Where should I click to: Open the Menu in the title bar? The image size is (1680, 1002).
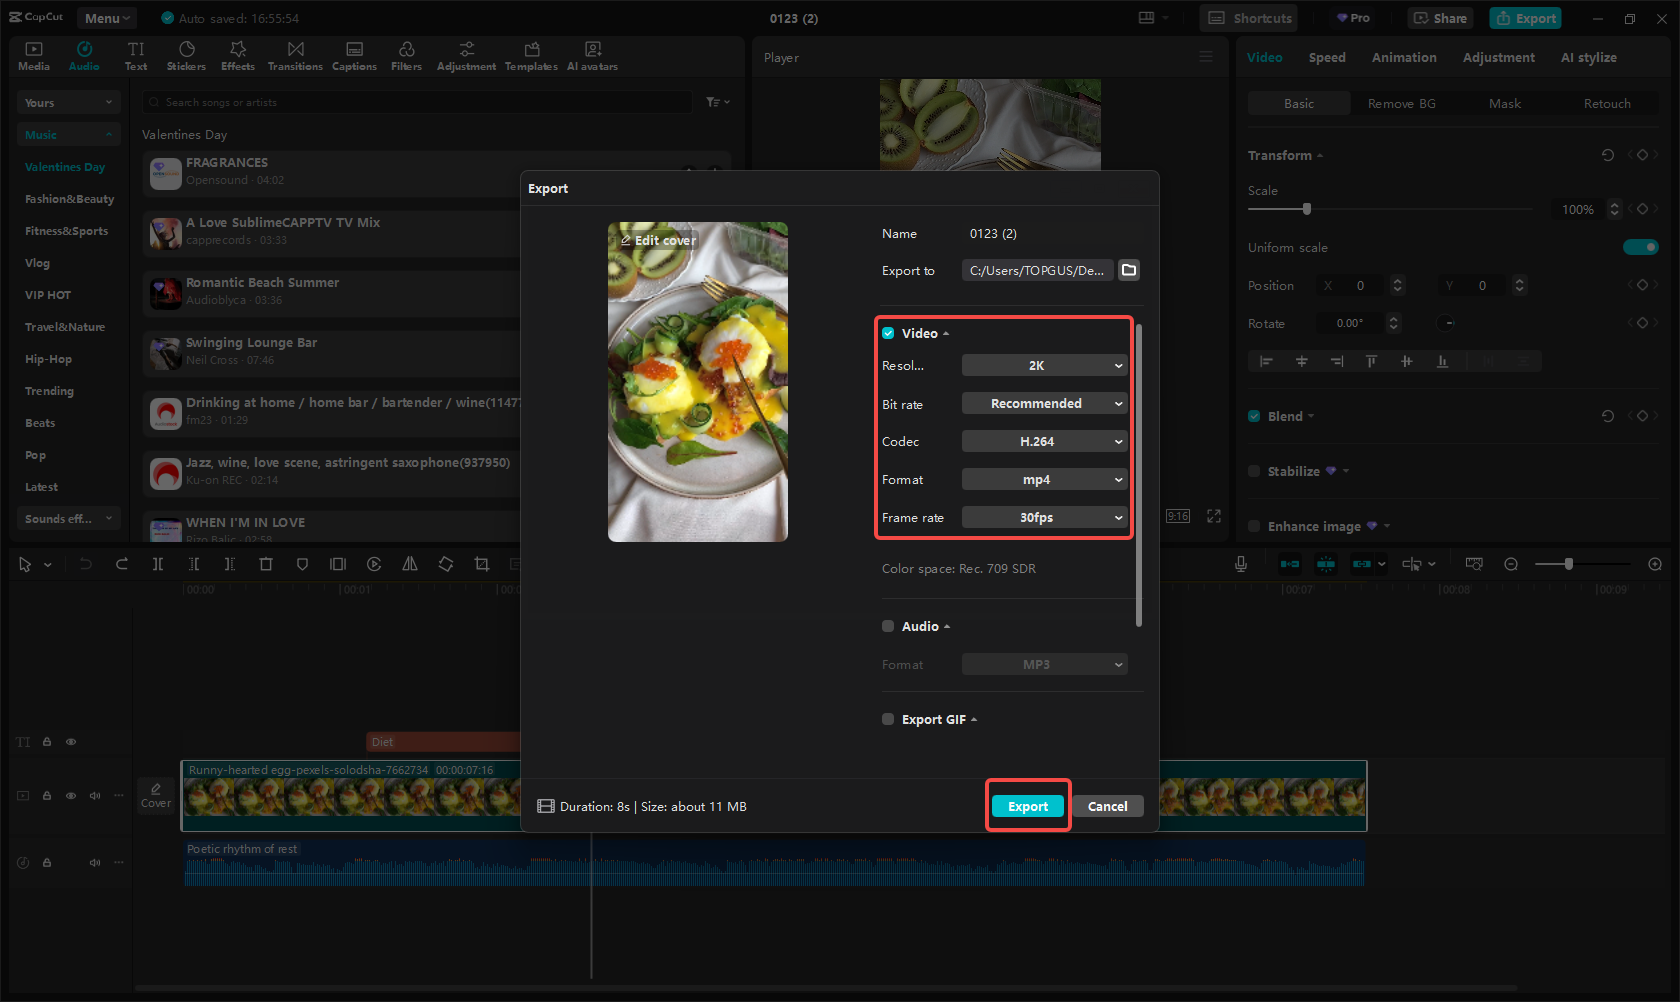click(107, 18)
